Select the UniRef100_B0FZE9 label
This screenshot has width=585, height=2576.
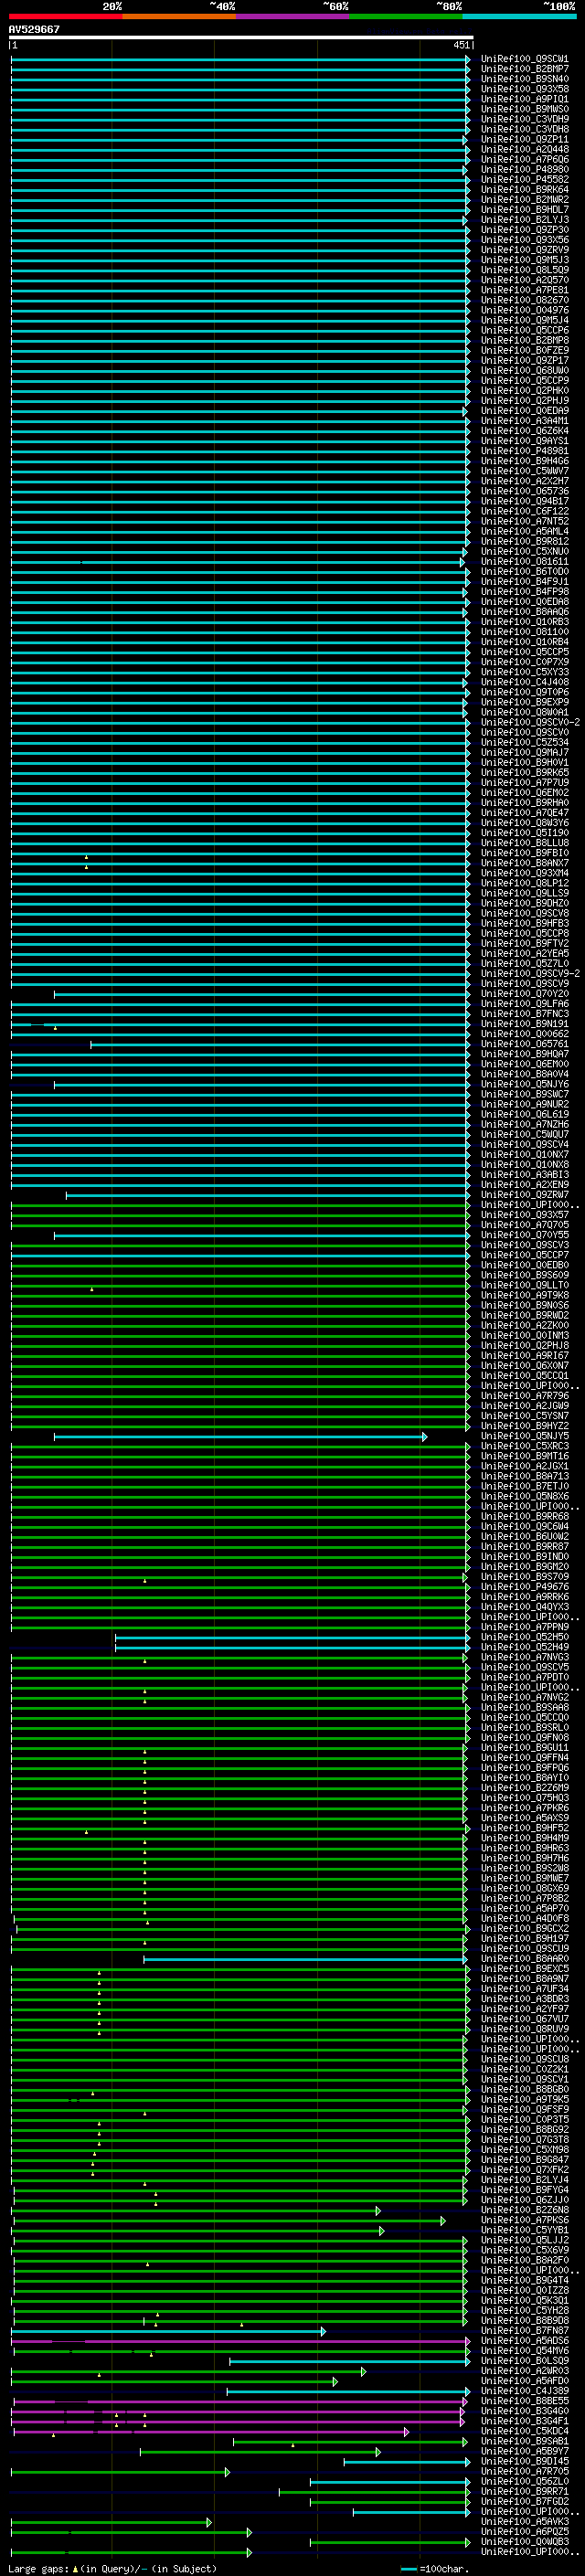point(524,350)
